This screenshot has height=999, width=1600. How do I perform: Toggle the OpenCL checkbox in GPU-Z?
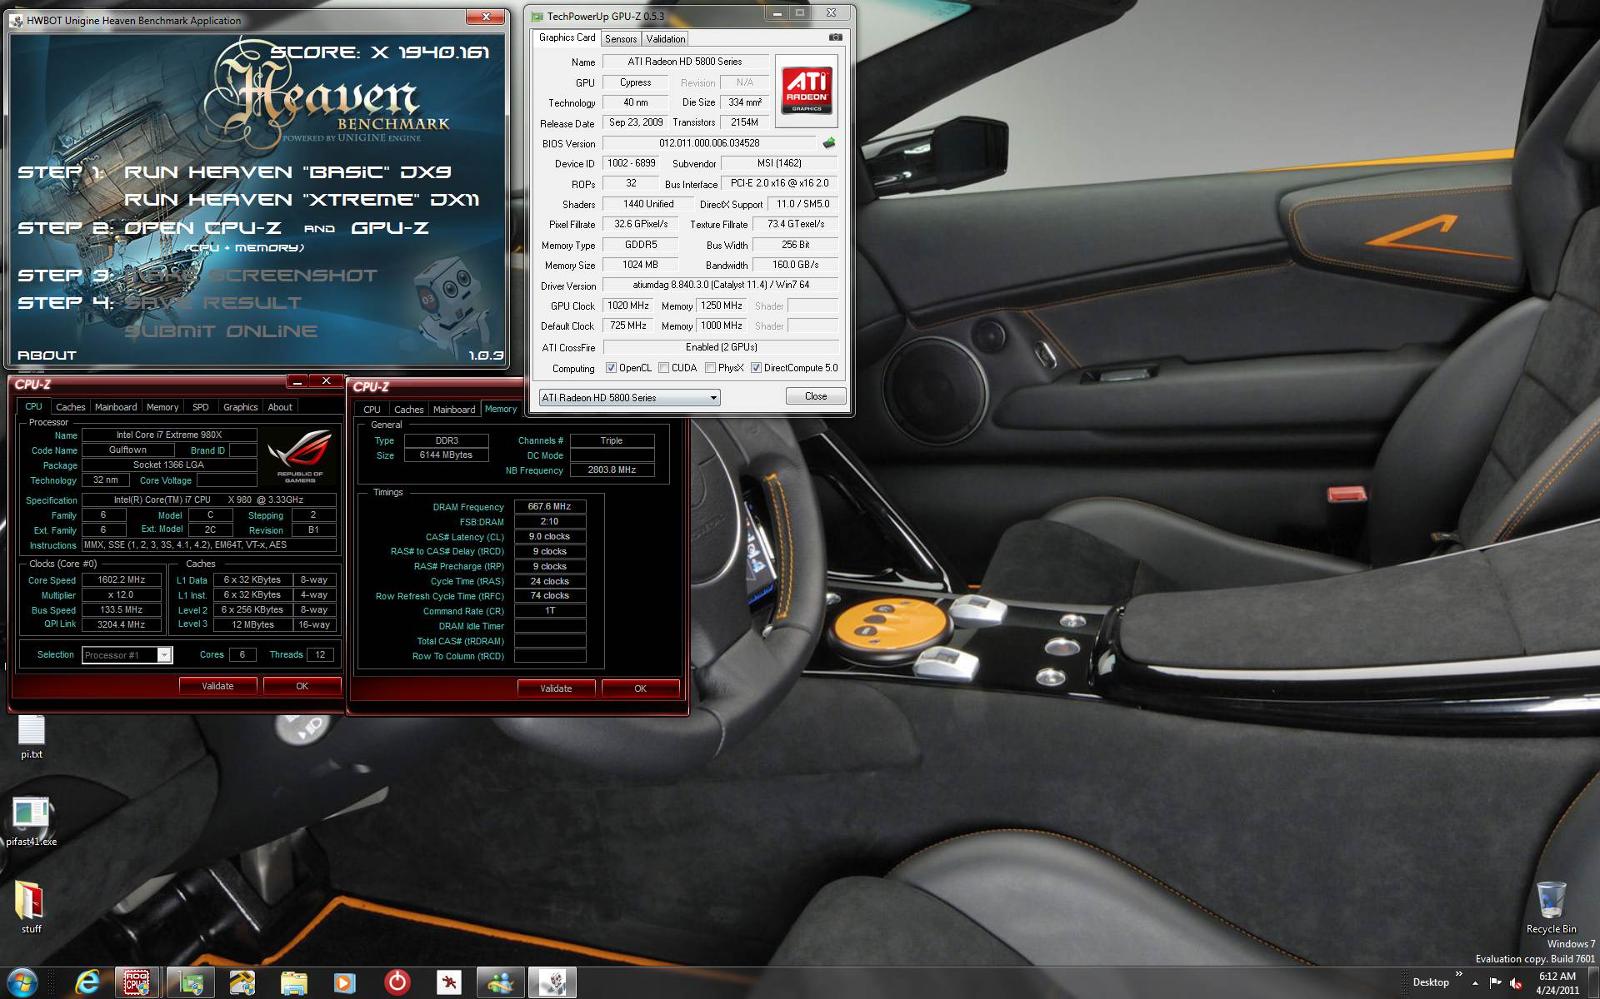(x=611, y=368)
